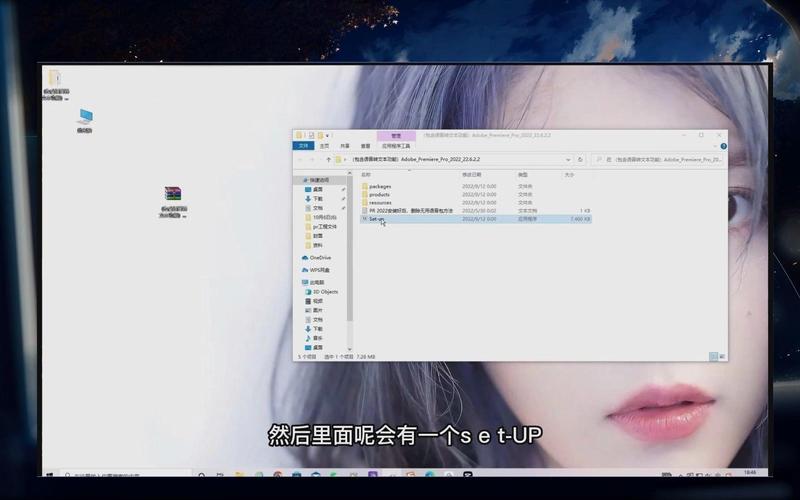Open quick access toolbar dropdown arrow

click(x=328, y=136)
